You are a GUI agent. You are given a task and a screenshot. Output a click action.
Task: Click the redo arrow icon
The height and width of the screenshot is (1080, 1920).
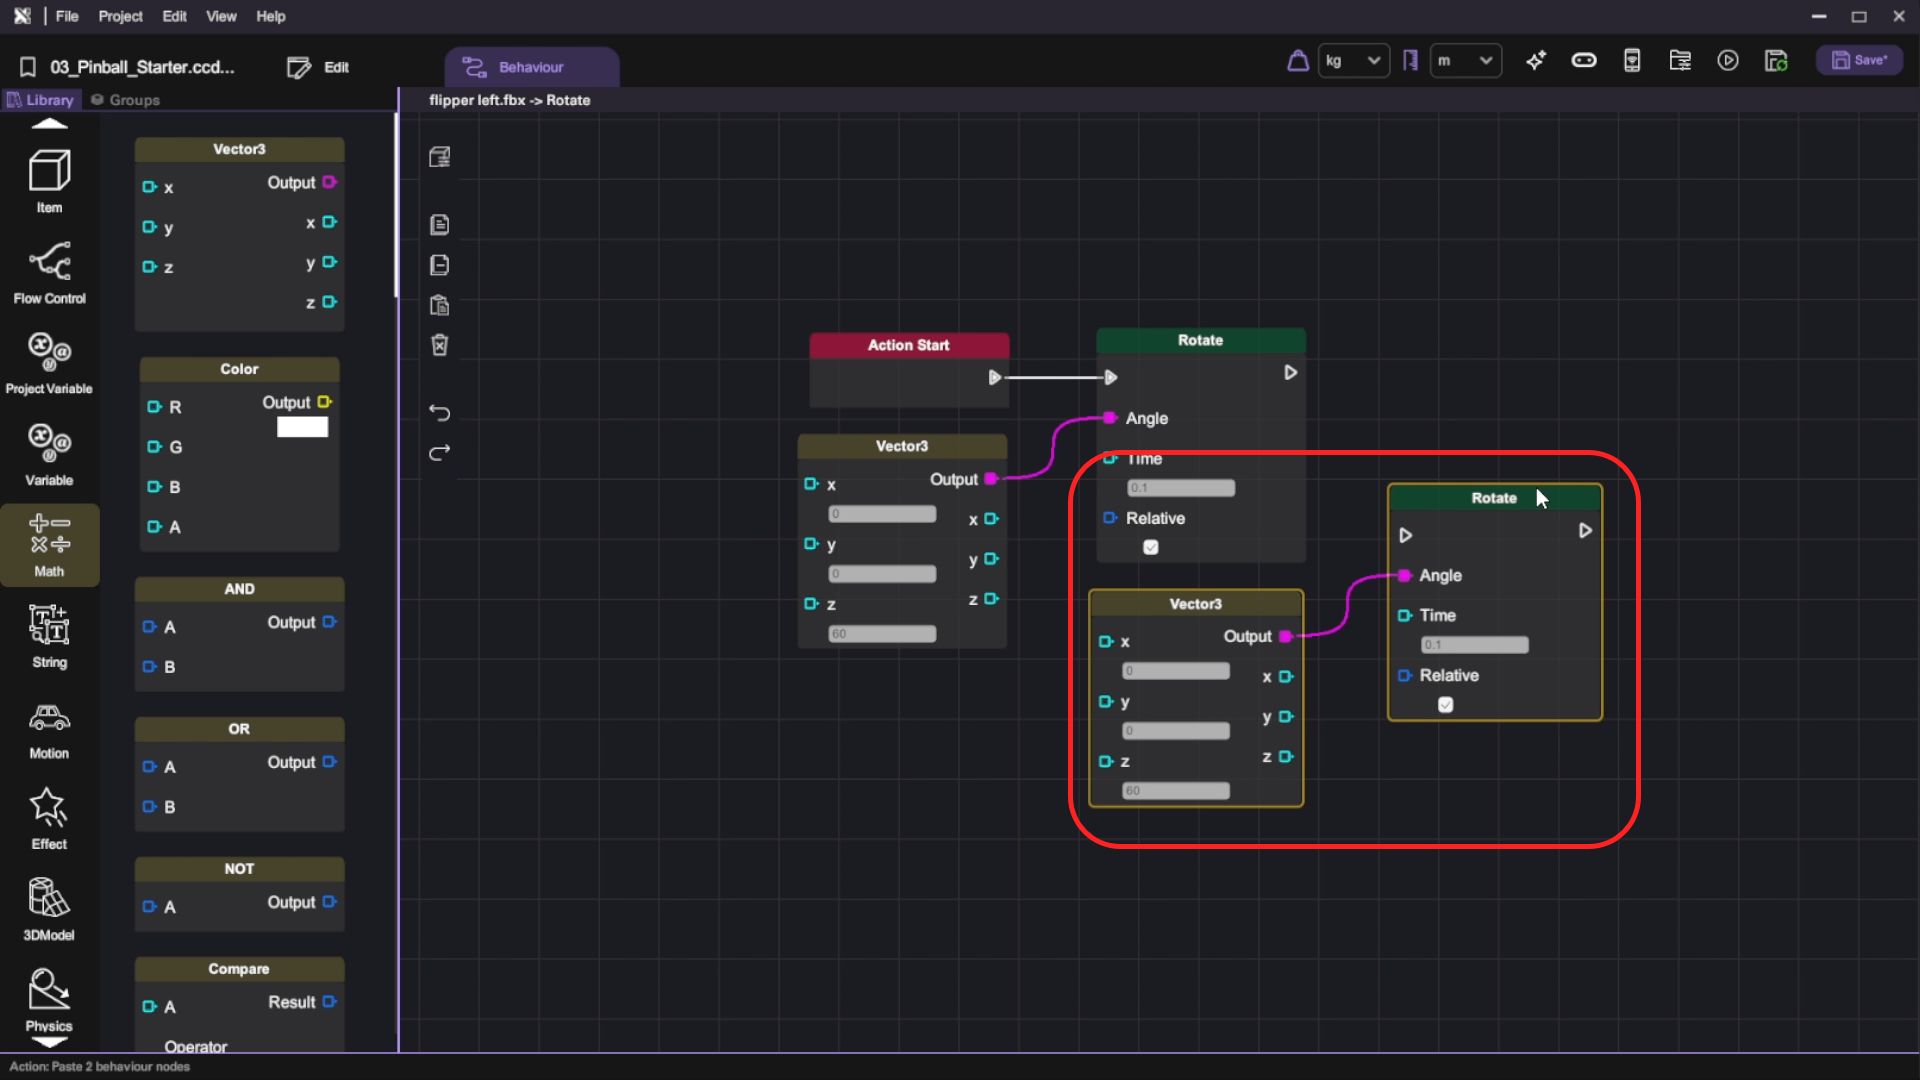coord(439,453)
